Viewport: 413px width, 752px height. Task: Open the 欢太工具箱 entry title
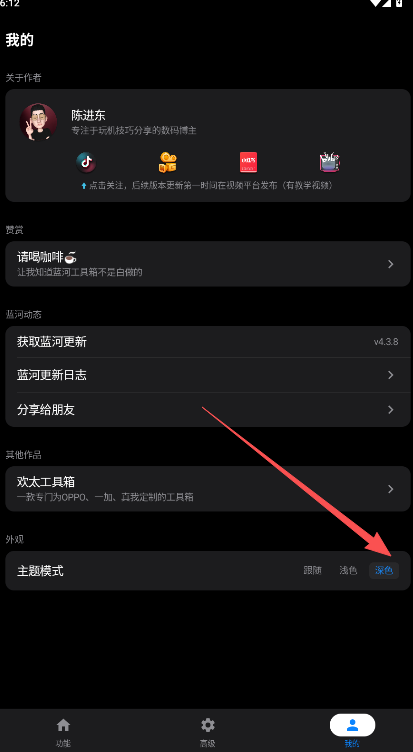(46, 482)
